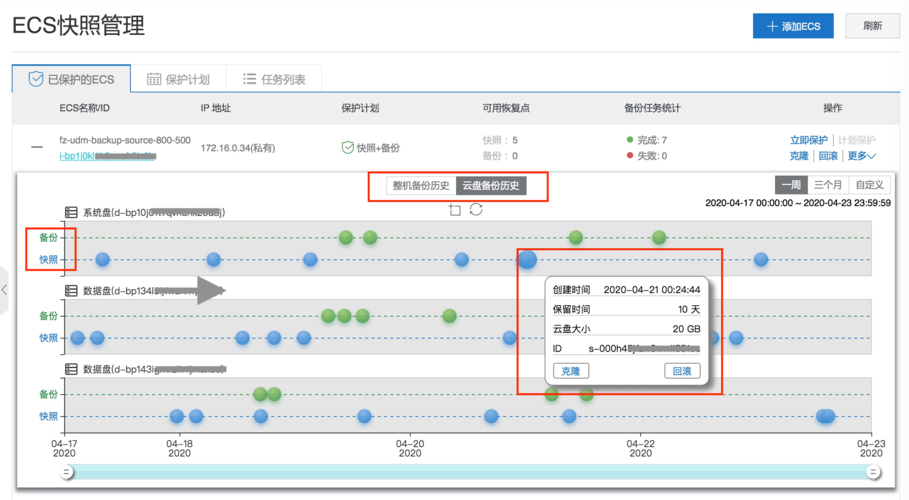Click the shield icon in 保护计划 column
This screenshot has height=500, width=909.
(x=347, y=148)
